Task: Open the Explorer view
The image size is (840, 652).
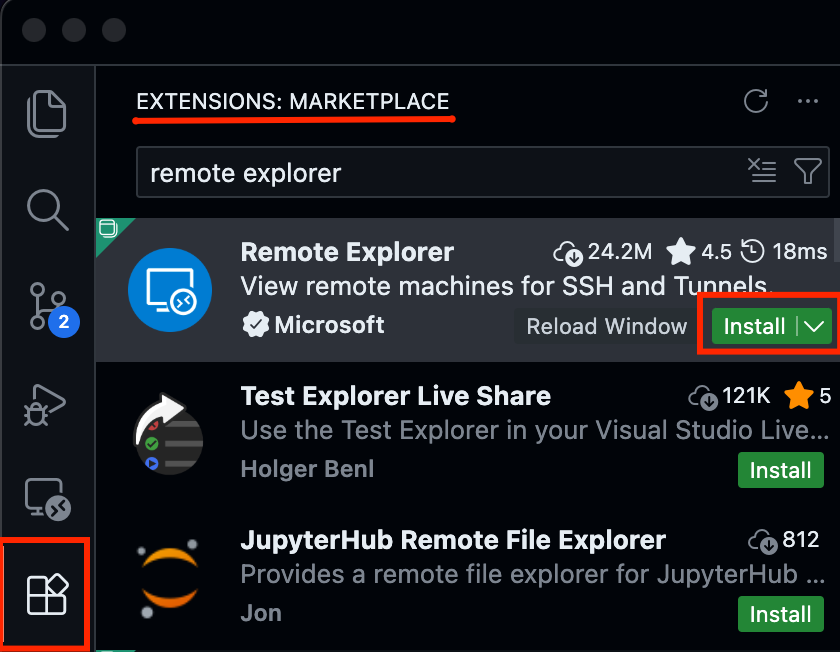Action: click(x=47, y=113)
